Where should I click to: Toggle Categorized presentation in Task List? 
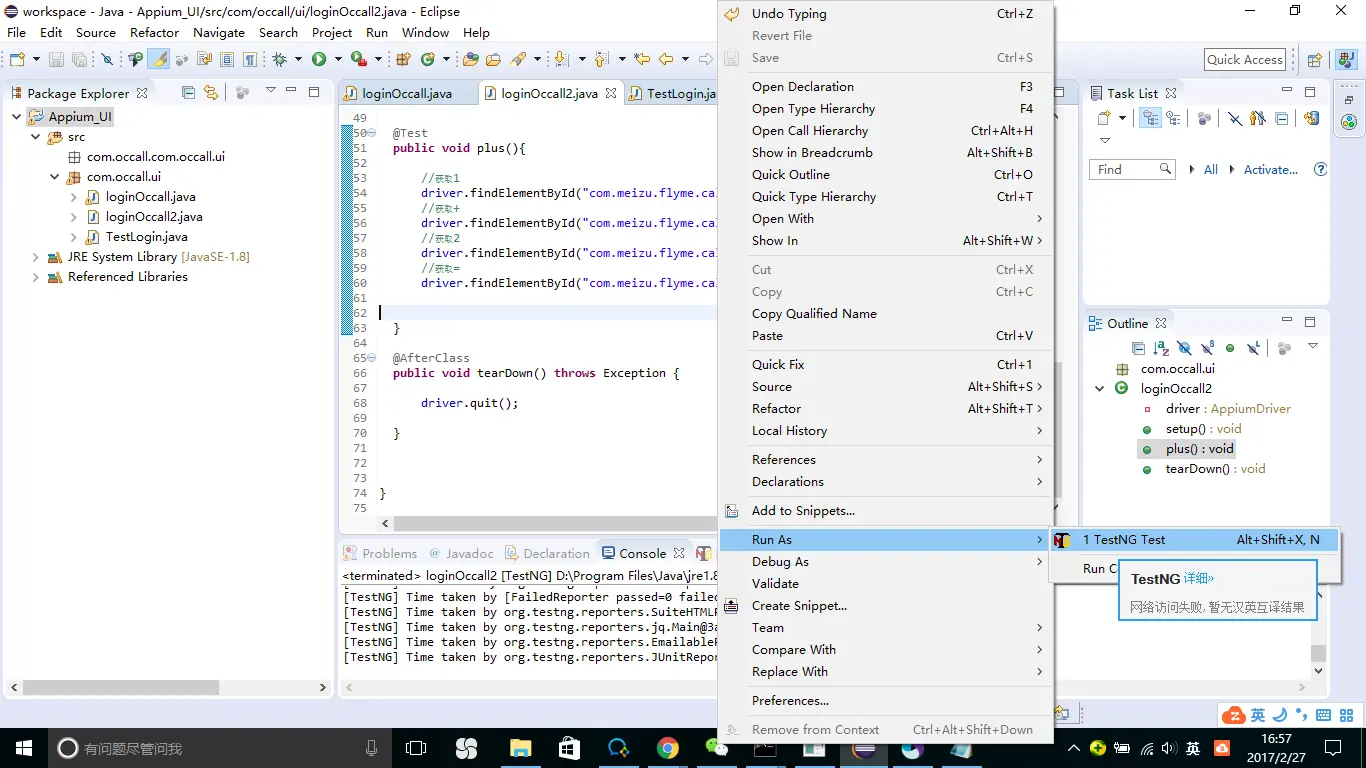point(1151,118)
